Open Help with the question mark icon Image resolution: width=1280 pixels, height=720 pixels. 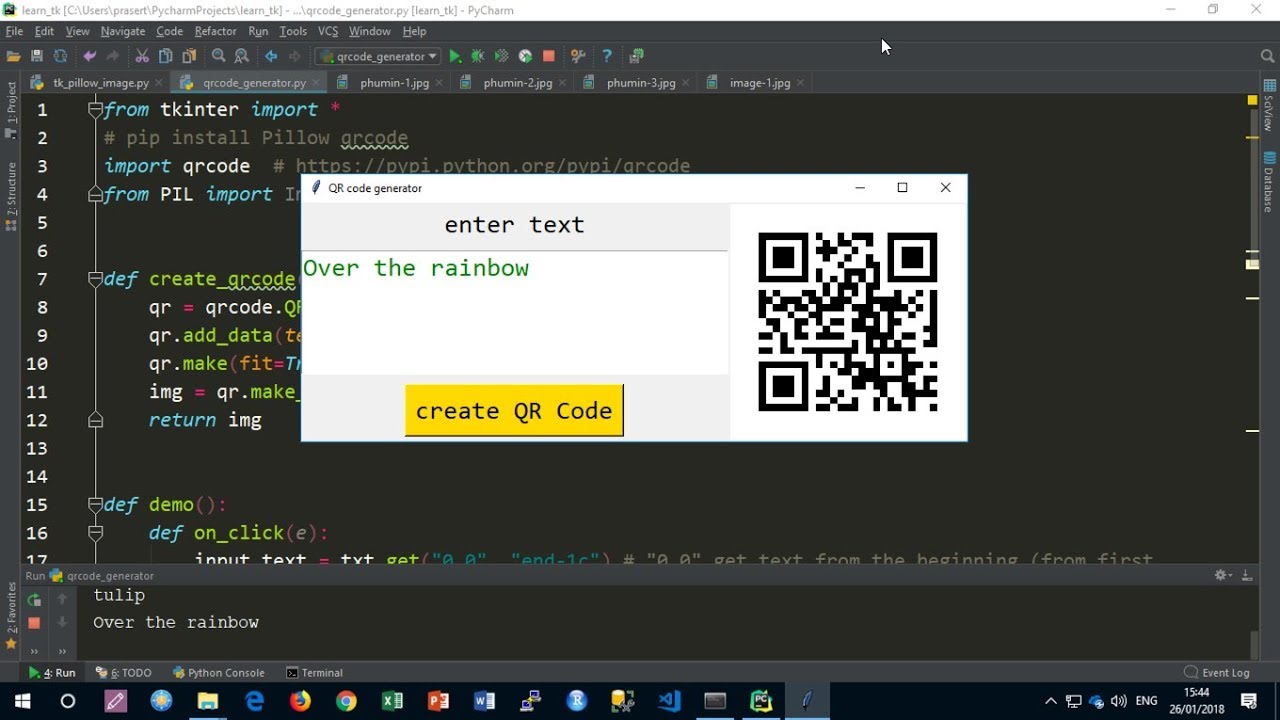click(606, 56)
